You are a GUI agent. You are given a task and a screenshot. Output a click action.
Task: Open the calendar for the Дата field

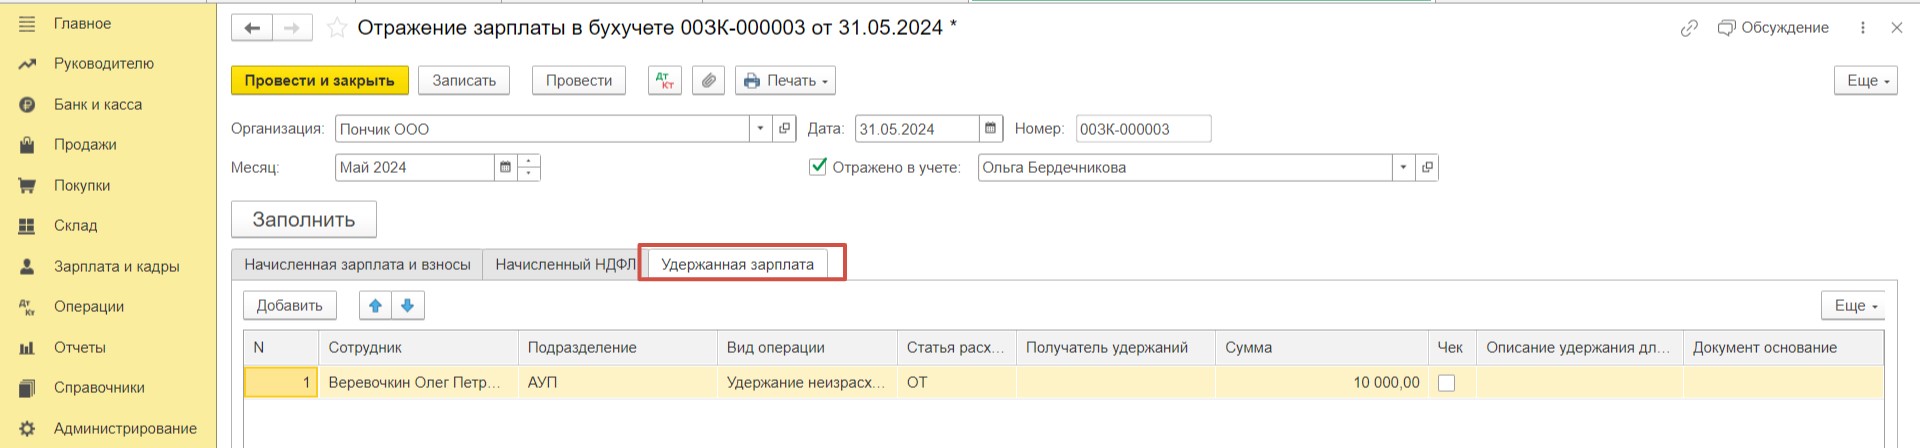[x=990, y=129]
